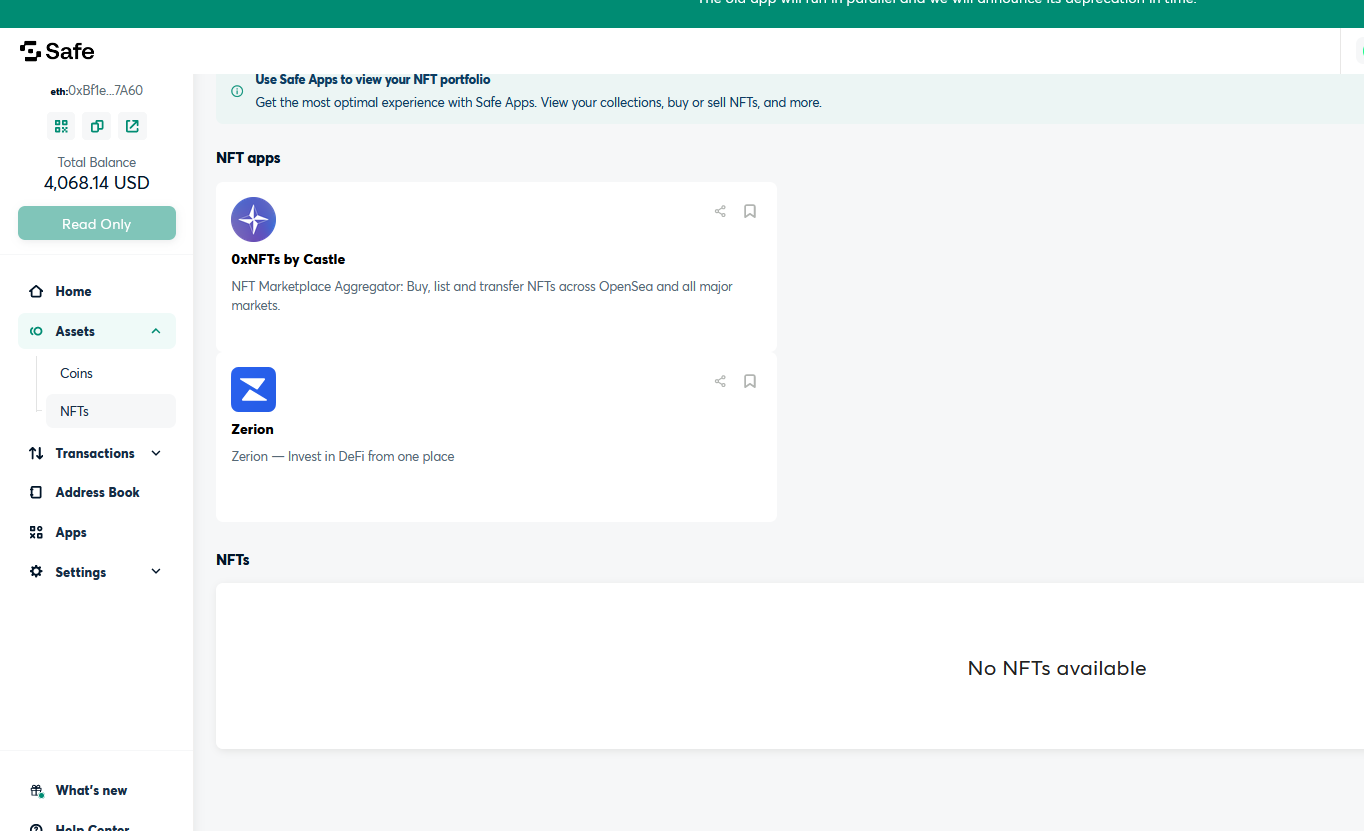Image resolution: width=1364 pixels, height=831 pixels.
Task: Share the 0xNFTs by Castle app
Action: coord(719,211)
